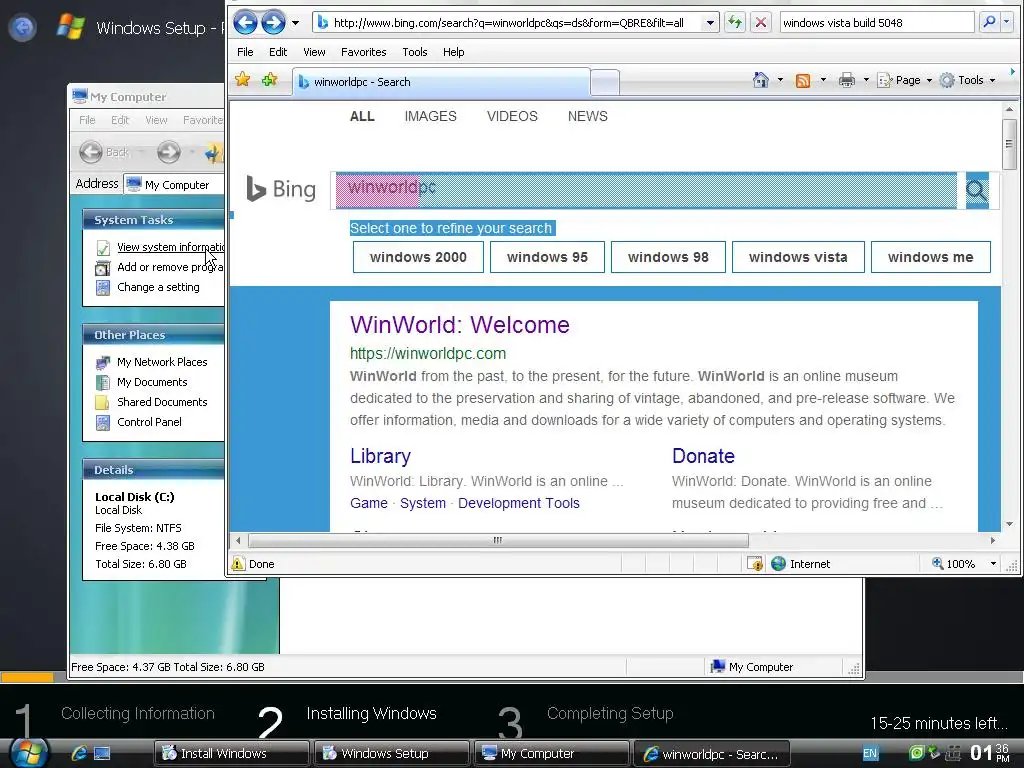Screen dimensions: 1024x768
Task: Open the Tools menu in menu bar
Action: (x=415, y=52)
